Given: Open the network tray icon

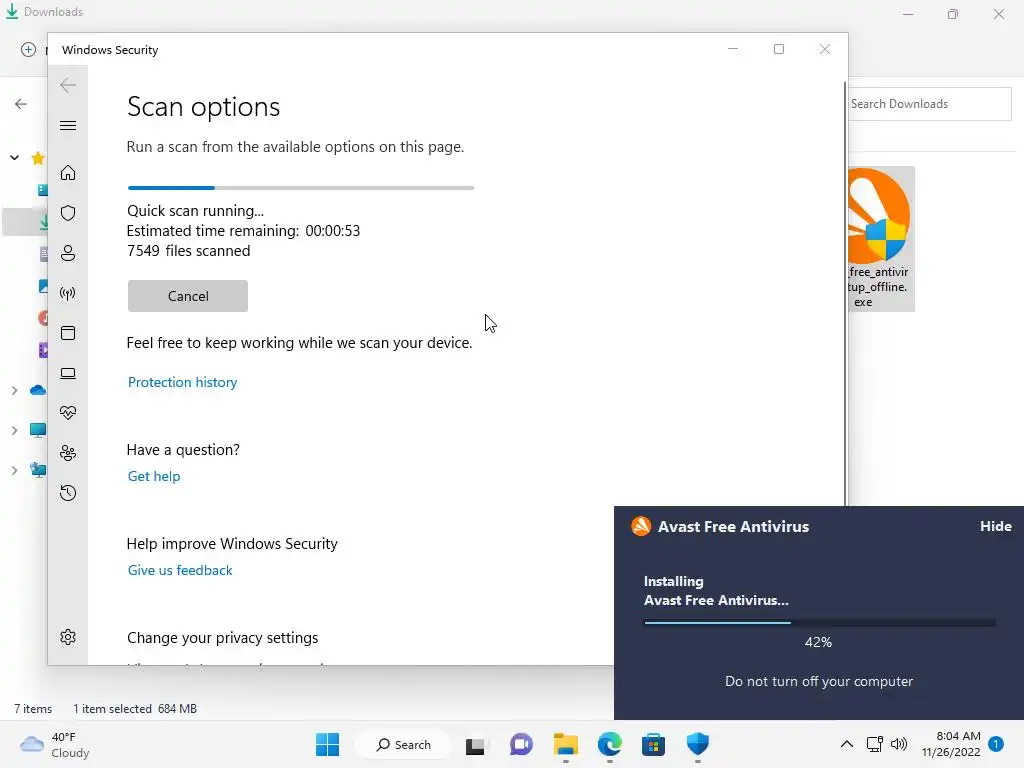Looking at the screenshot, I should (874, 744).
